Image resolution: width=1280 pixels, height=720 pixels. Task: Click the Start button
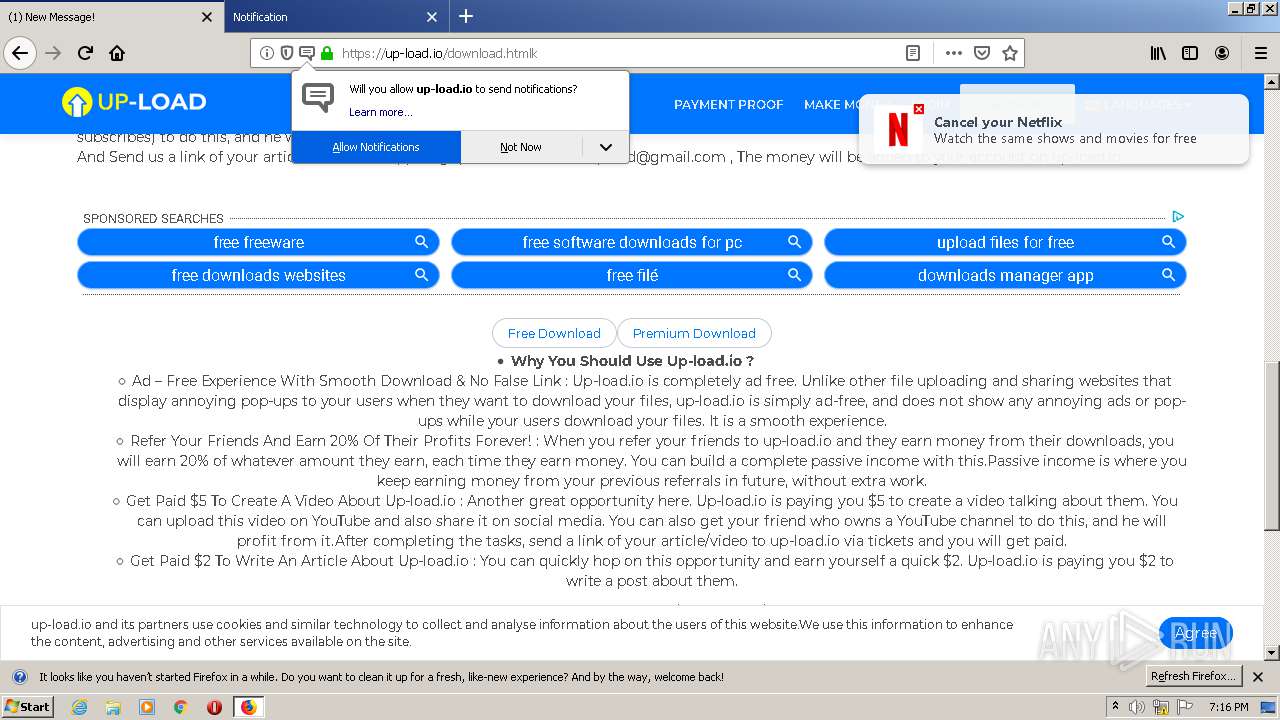pyautogui.click(x=28, y=707)
